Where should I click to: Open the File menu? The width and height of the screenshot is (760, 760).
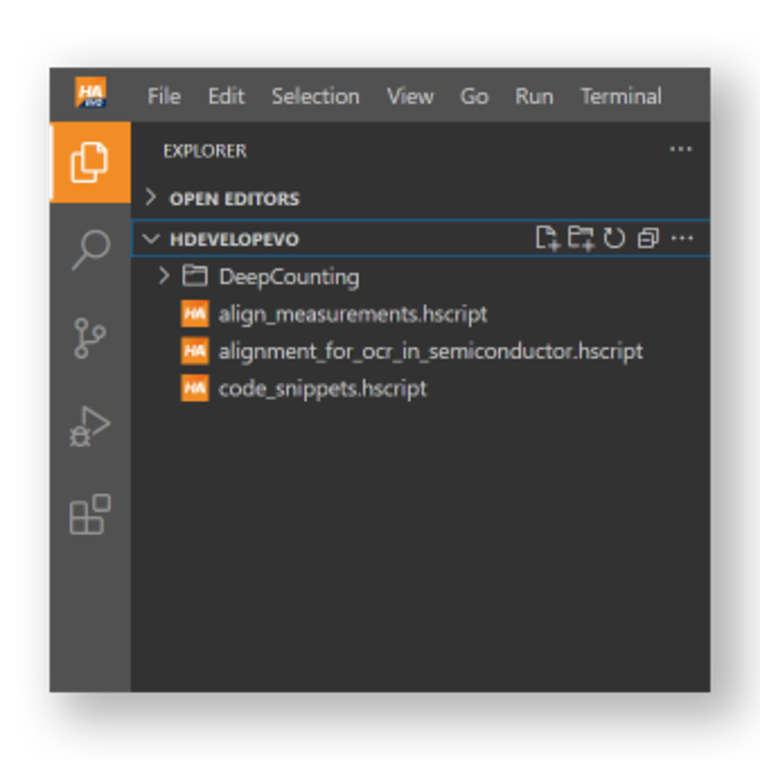(x=164, y=96)
